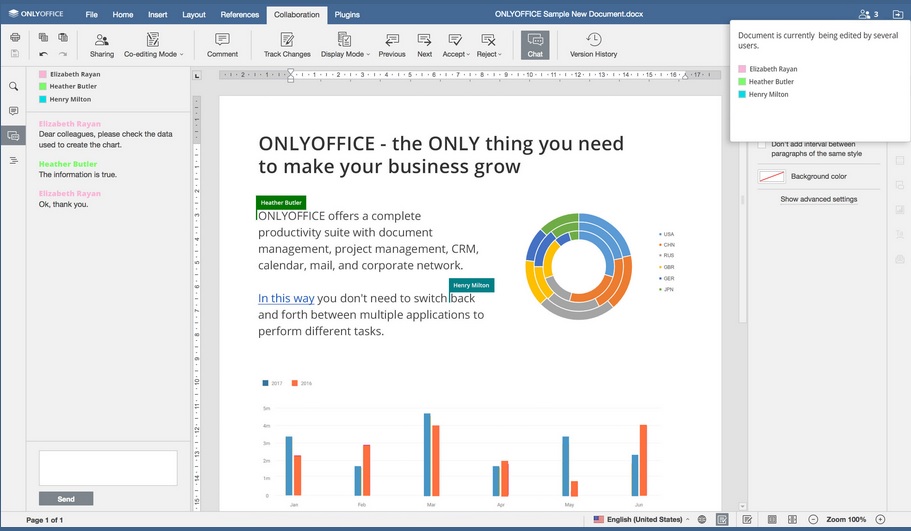The height and width of the screenshot is (531, 911).
Task: Click the Save icon below Print
Action: pyautogui.click(x=15, y=53)
